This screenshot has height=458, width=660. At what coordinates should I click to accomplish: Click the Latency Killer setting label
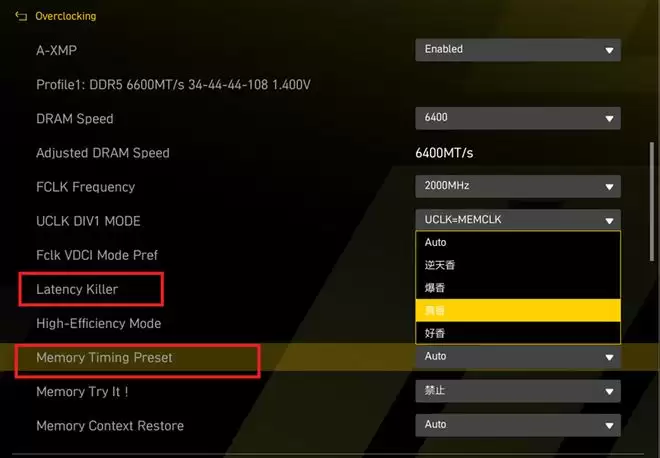pos(77,289)
